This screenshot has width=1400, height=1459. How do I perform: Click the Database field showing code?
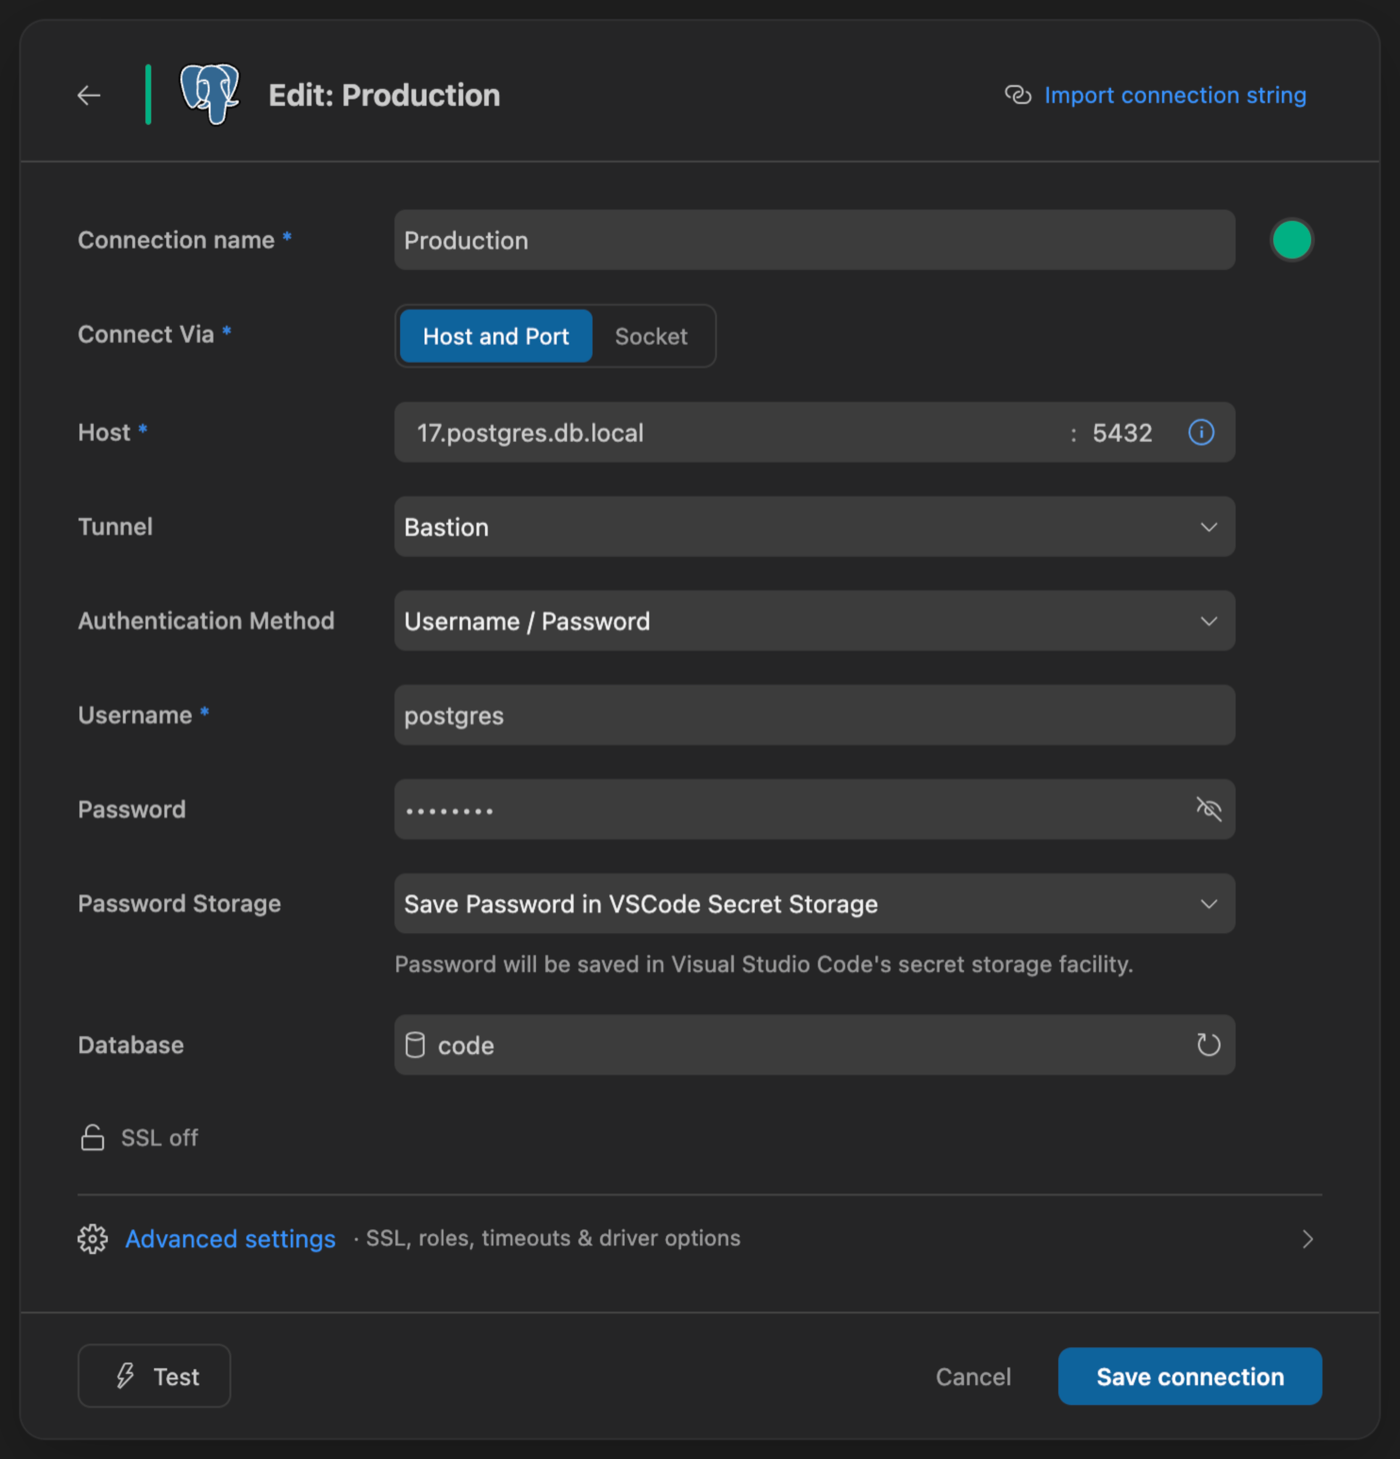814,1045
